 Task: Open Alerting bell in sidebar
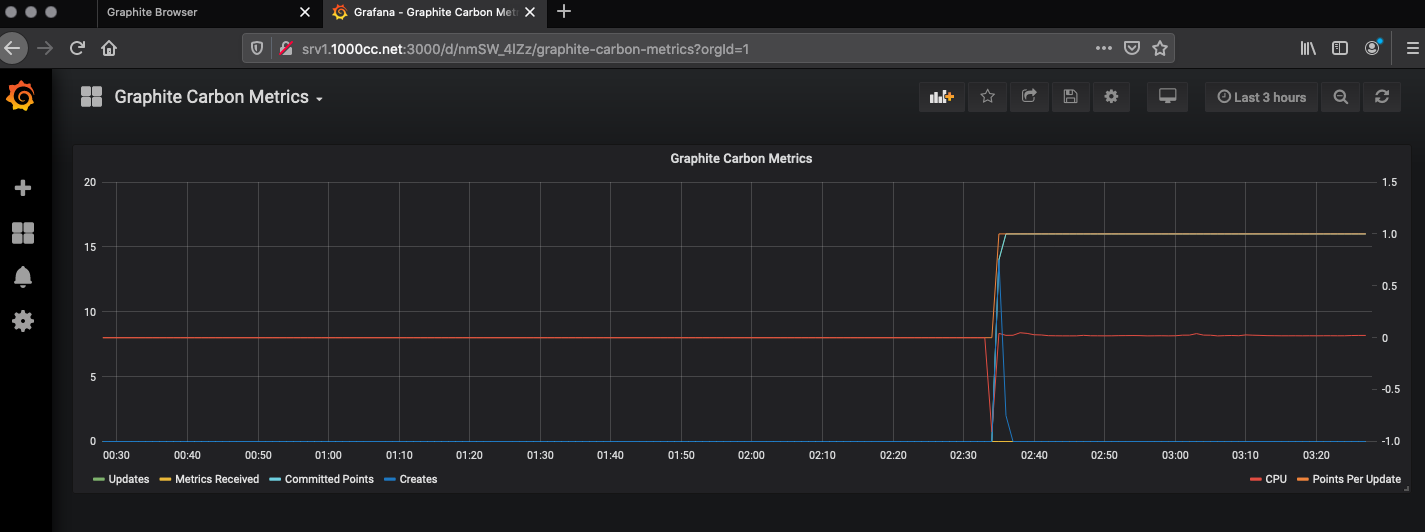tap(22, 277)
